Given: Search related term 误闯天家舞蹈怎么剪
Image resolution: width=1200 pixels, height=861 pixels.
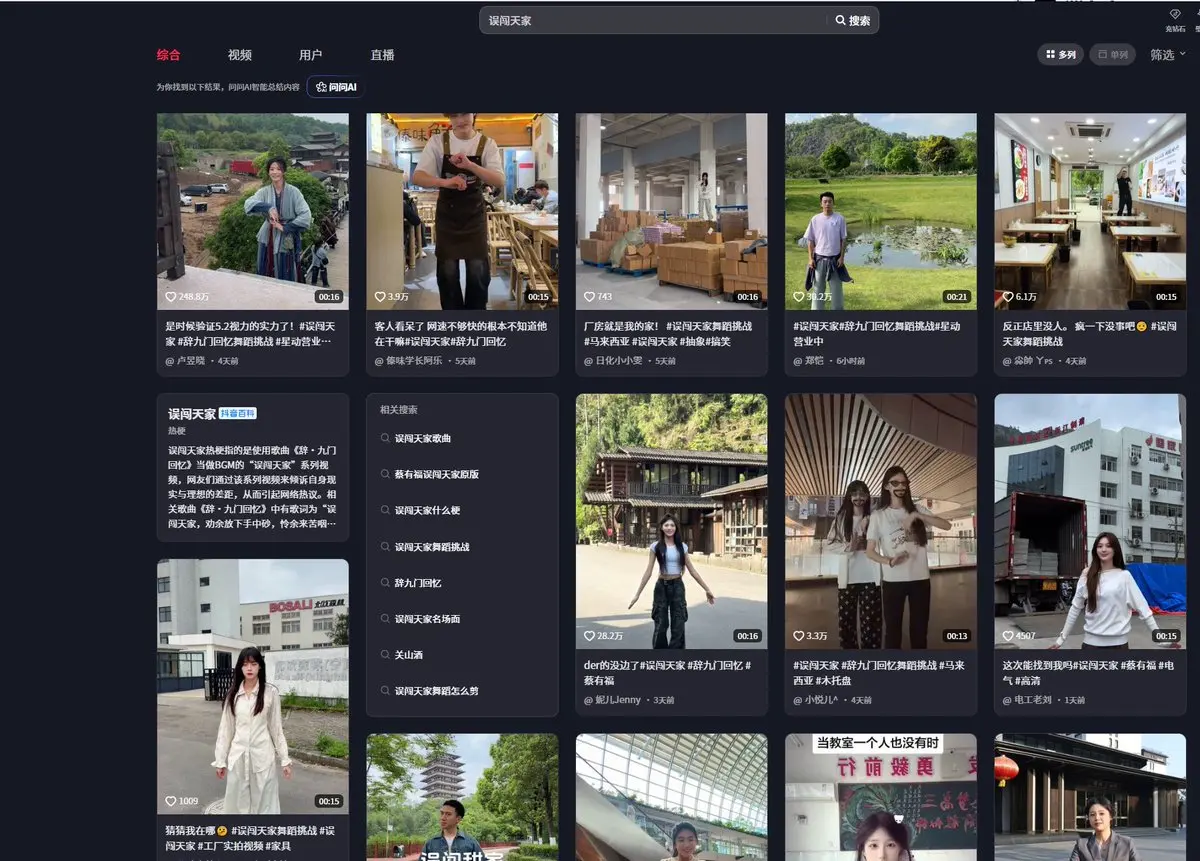Looking at the screenshot, I should pos(436,691).
